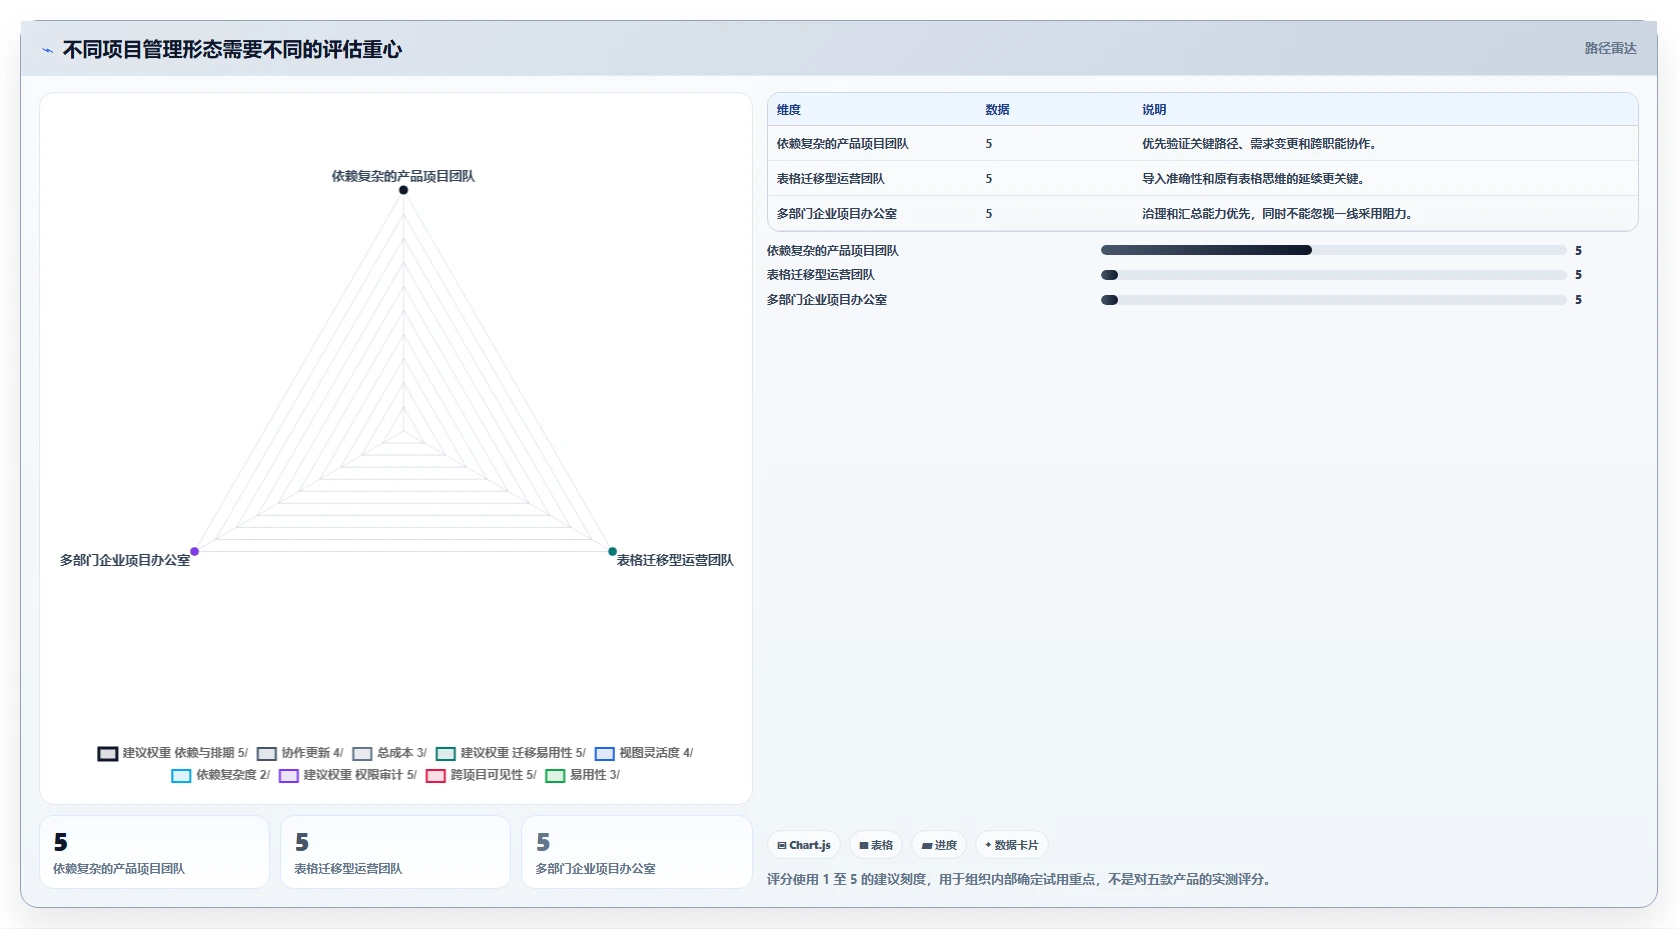
Task: Click the 表格 chip
Action: pyautogui.click(x=876, y=845)
